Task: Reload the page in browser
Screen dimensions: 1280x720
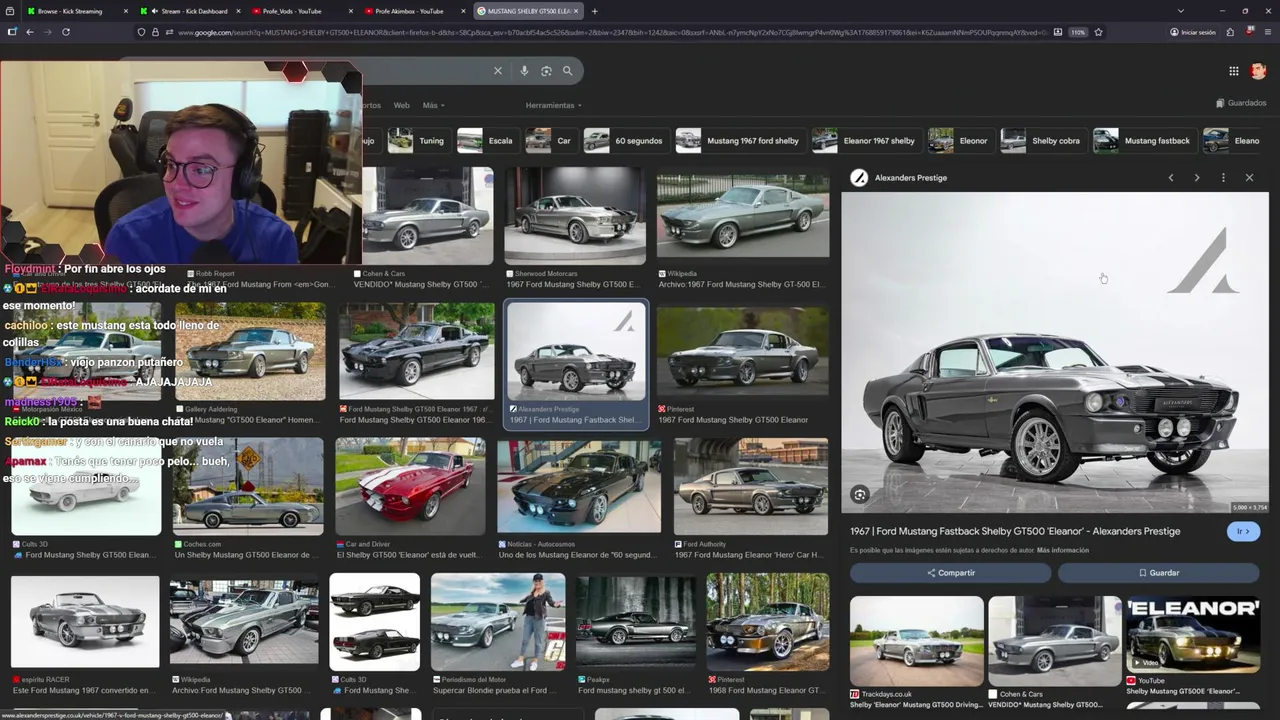Action: coord(66,32)
